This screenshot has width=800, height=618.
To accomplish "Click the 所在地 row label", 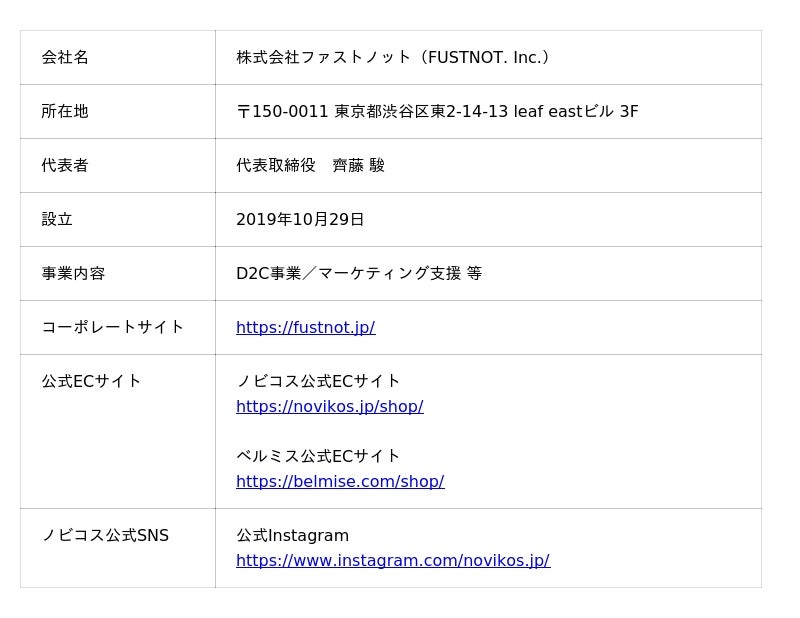I will click(x=65, y=112).
